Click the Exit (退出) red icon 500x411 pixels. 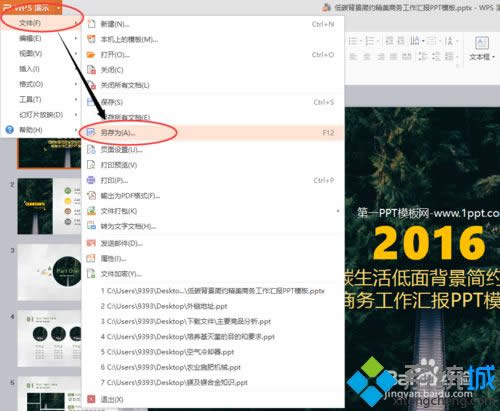click(91, 399)
